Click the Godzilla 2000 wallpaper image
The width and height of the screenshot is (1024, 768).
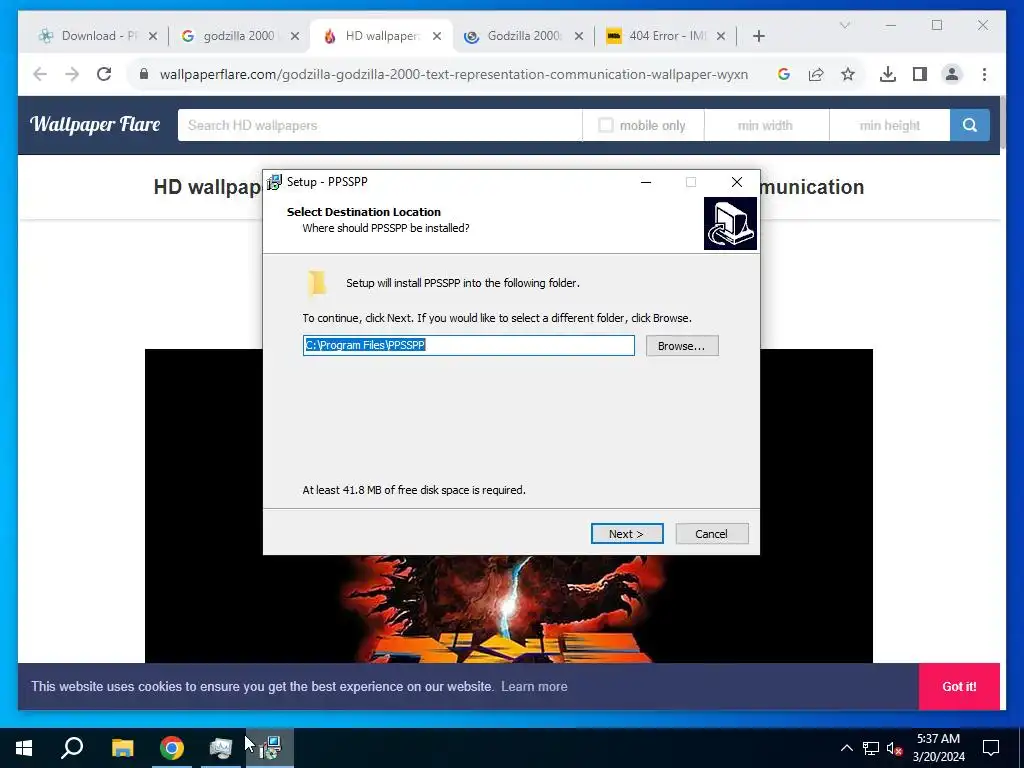point(509,607)
